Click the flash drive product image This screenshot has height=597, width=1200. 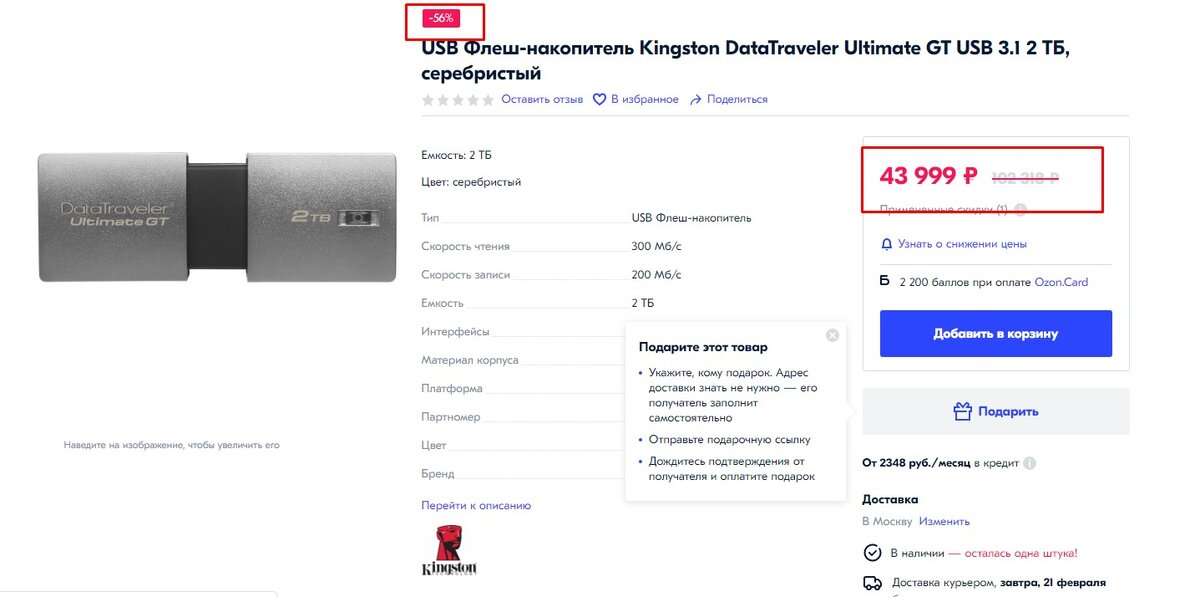pos(217,217)
